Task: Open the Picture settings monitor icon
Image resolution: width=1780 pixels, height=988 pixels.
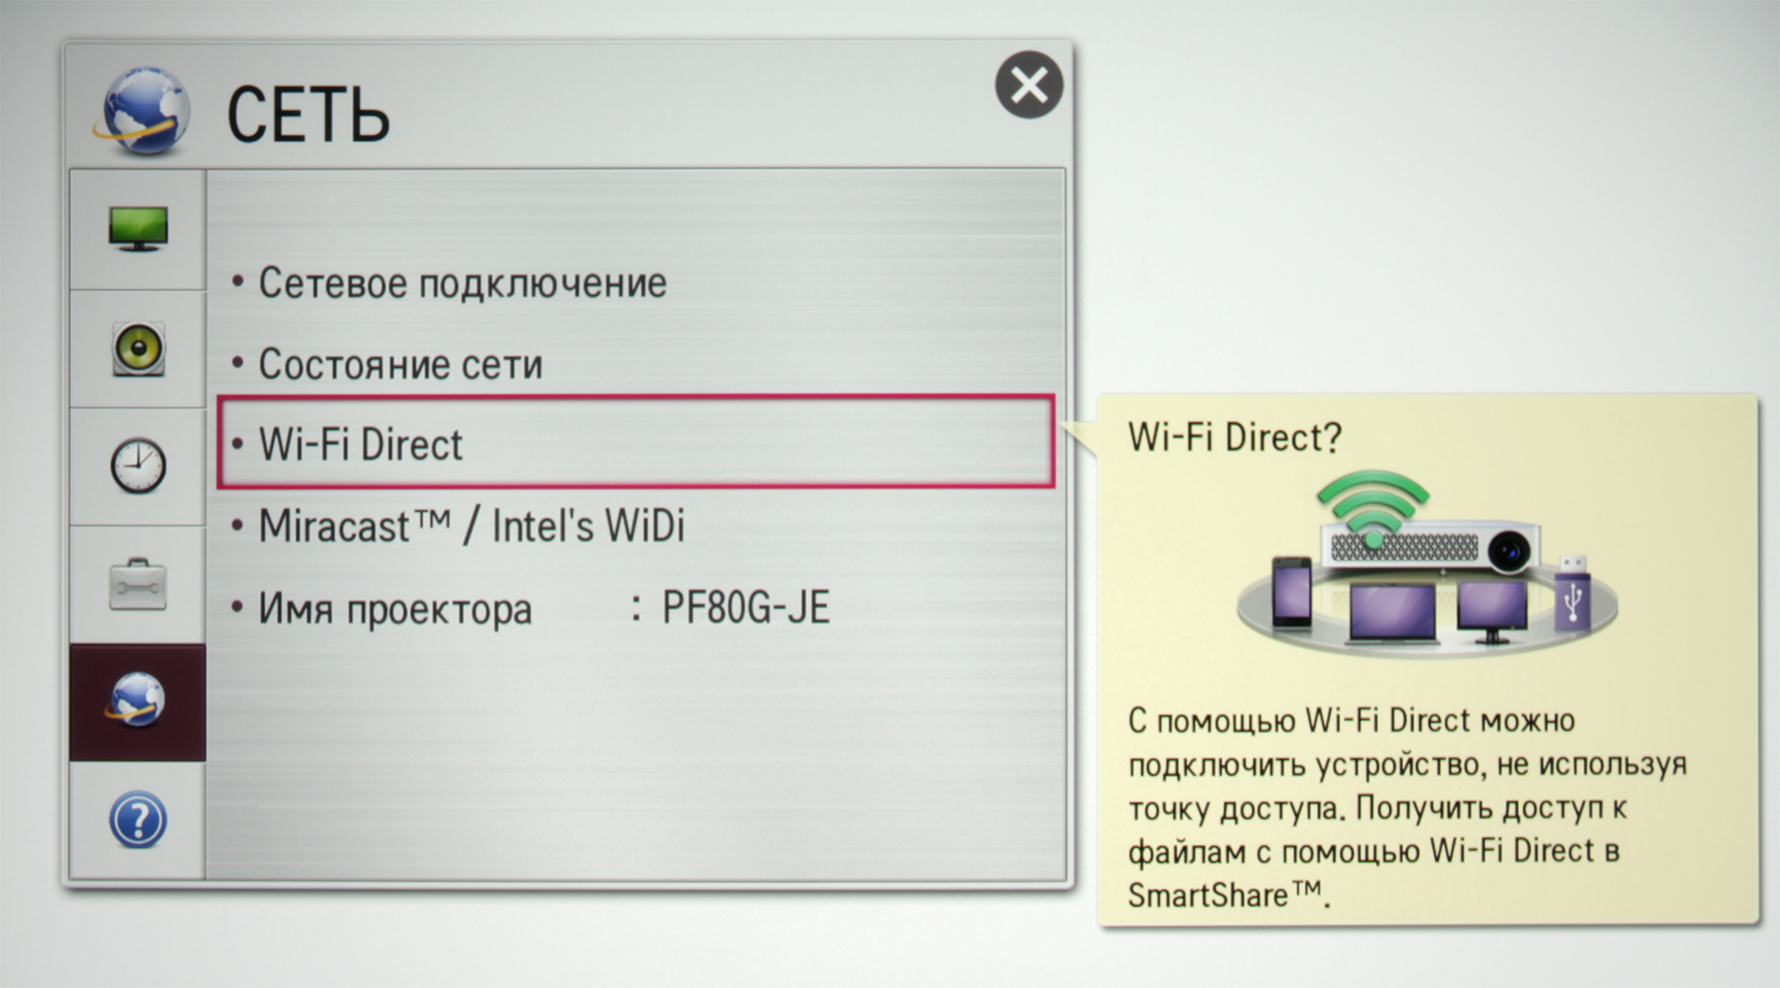Action: pyautogui.click(x=138, y=229)
